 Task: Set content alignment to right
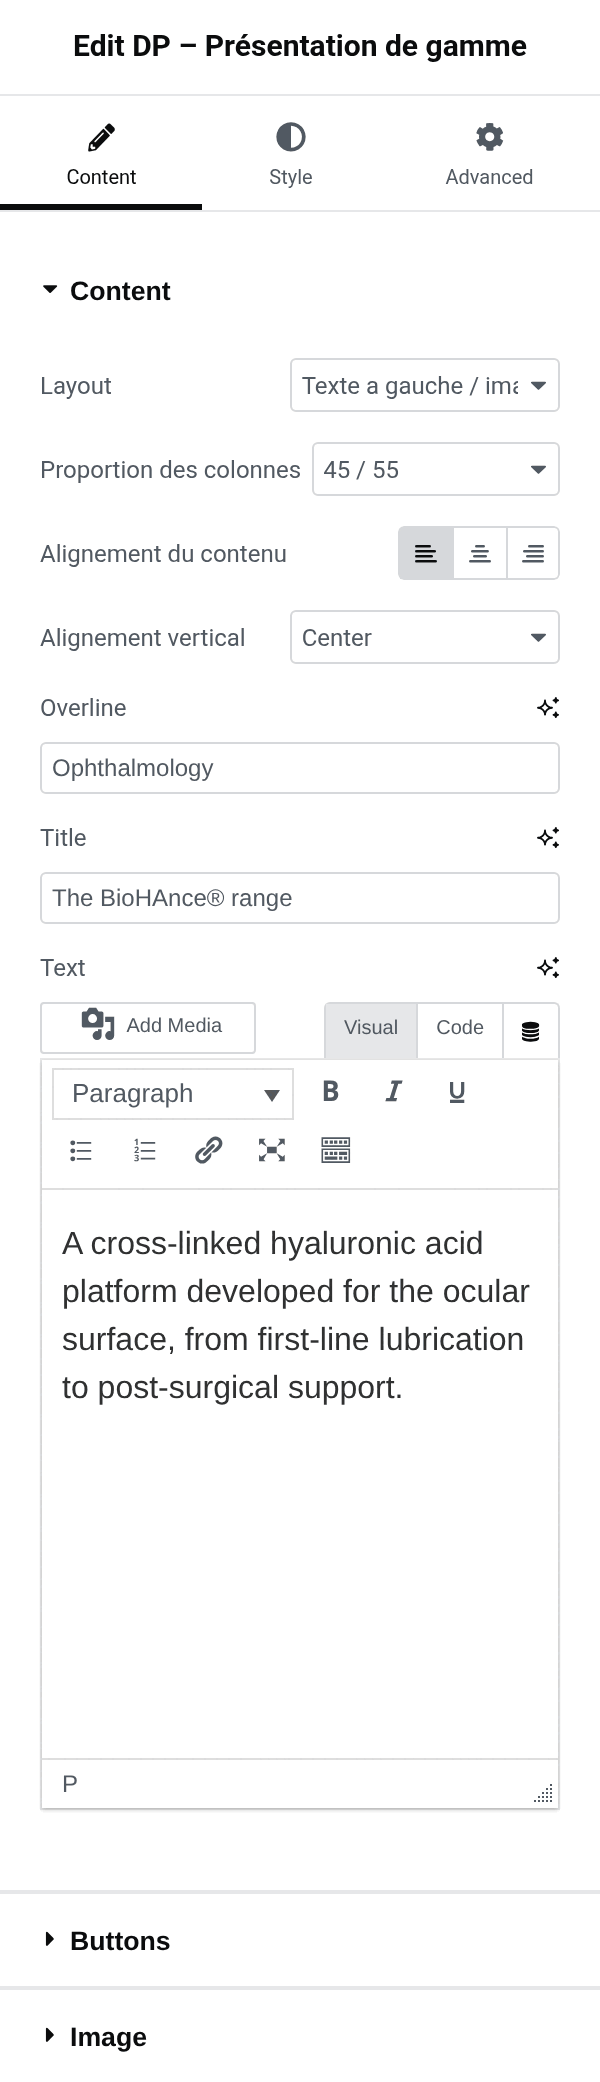pyautogui.click(x=533, y=554)
